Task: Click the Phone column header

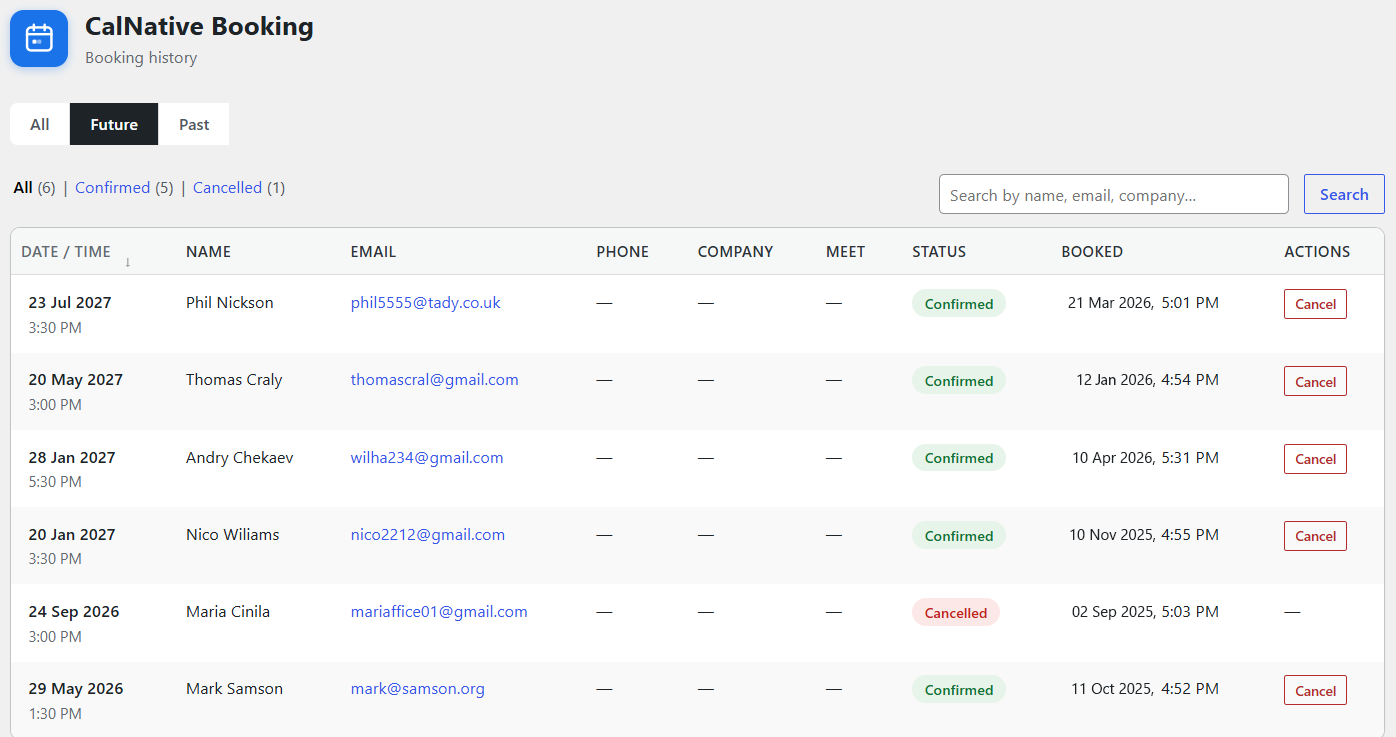Action: (x=622, y=252)
